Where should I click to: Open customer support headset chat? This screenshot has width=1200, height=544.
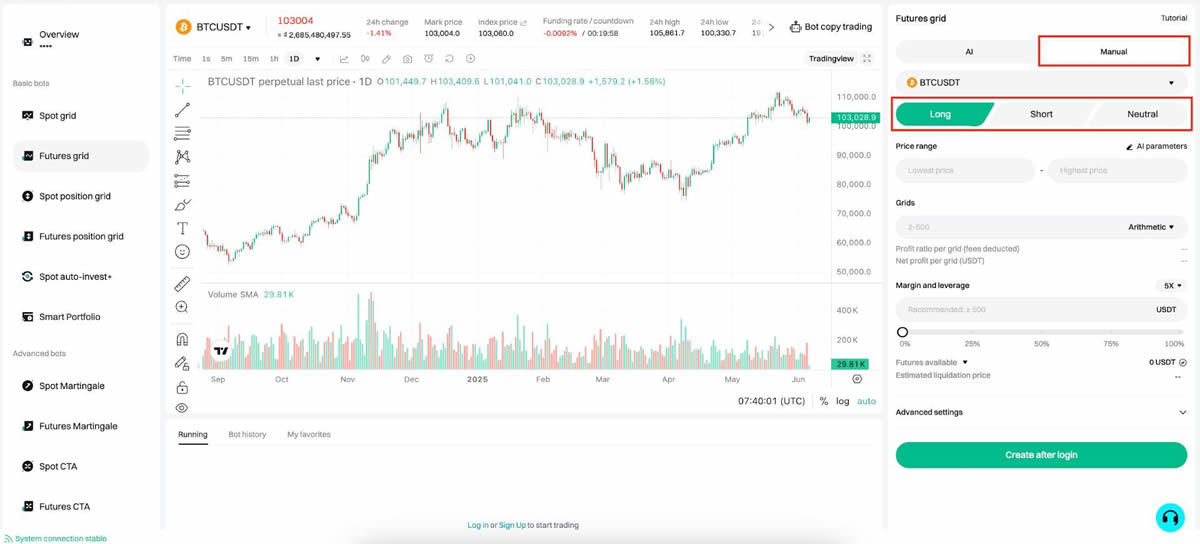coord(1169,517)
